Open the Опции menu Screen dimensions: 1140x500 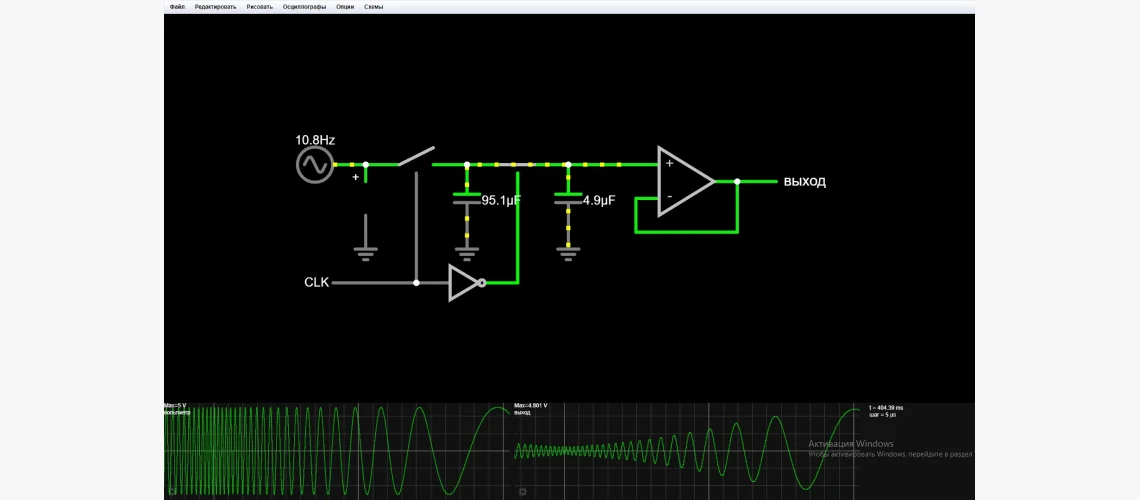[345, 6]
